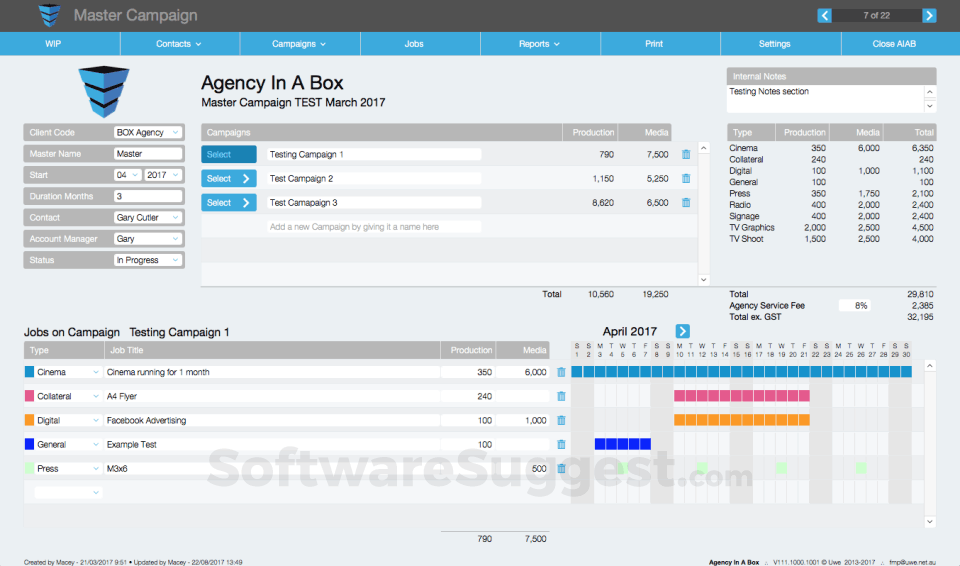Click the Agency In A Box logo
Screen dimensions: 960x566
click(103, 91)
